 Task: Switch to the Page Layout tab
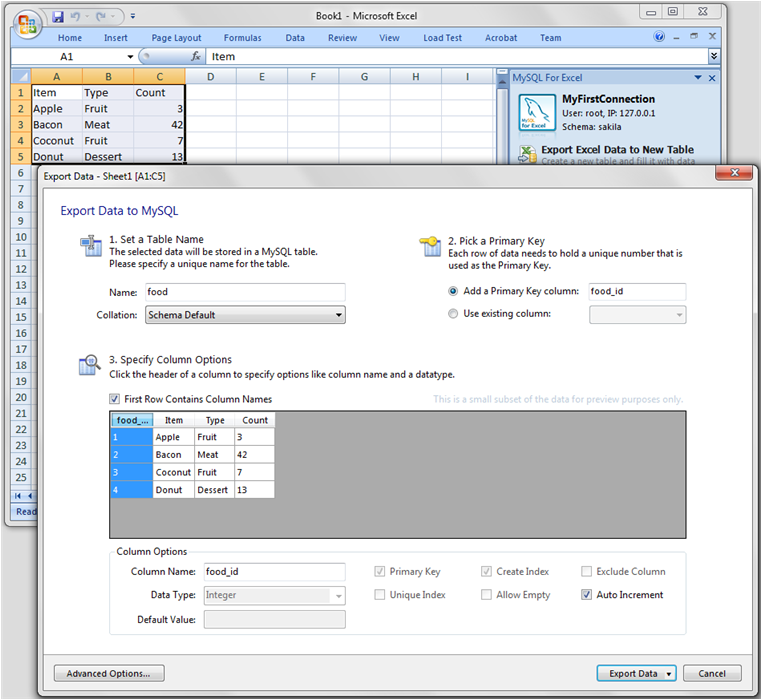coord(176,38)
